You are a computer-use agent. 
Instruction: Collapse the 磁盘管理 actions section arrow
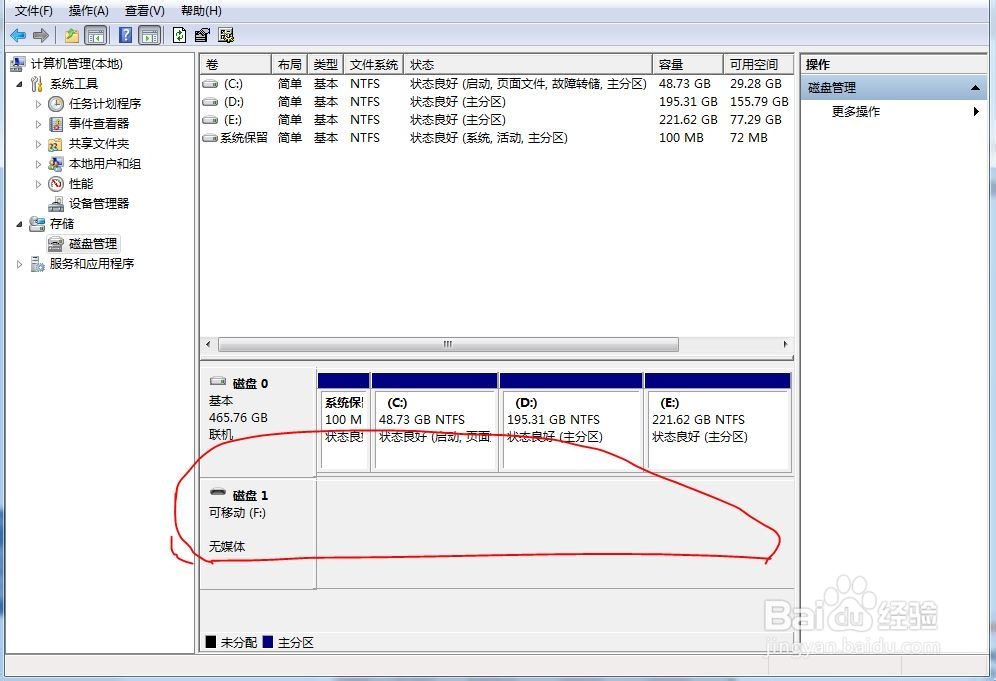click(x=975, y=88)
